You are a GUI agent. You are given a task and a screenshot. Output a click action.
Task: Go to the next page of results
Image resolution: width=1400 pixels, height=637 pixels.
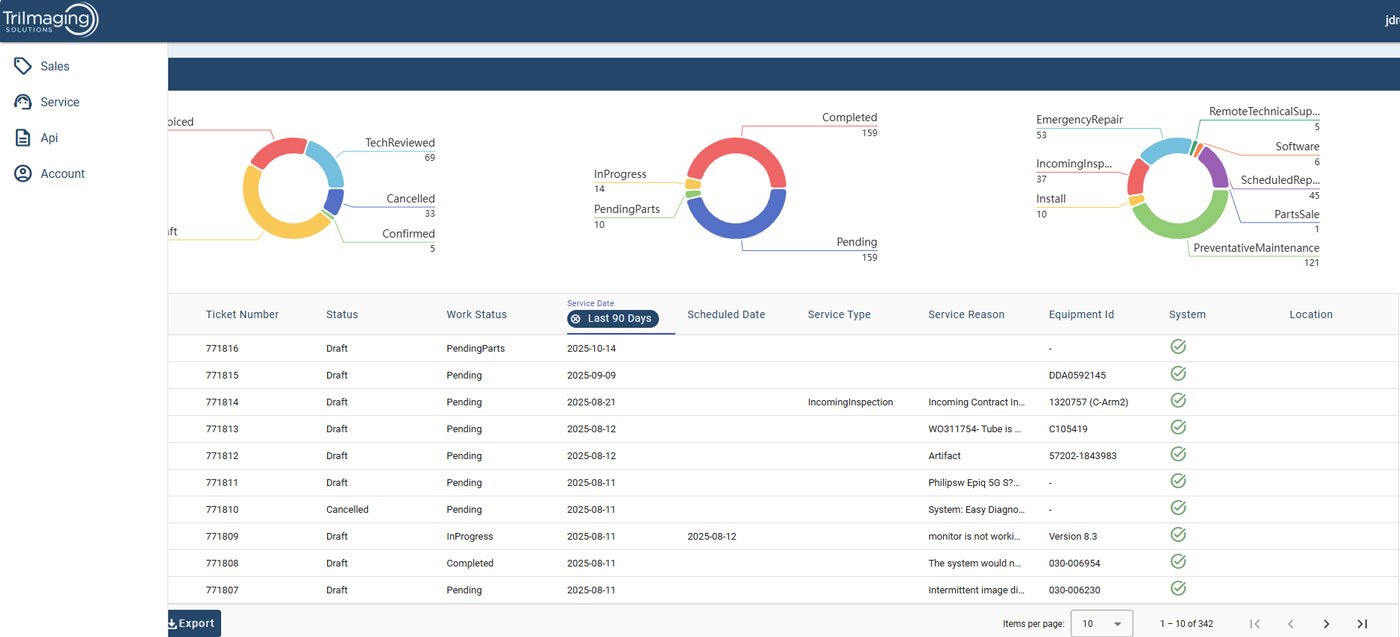(1326, 624)
